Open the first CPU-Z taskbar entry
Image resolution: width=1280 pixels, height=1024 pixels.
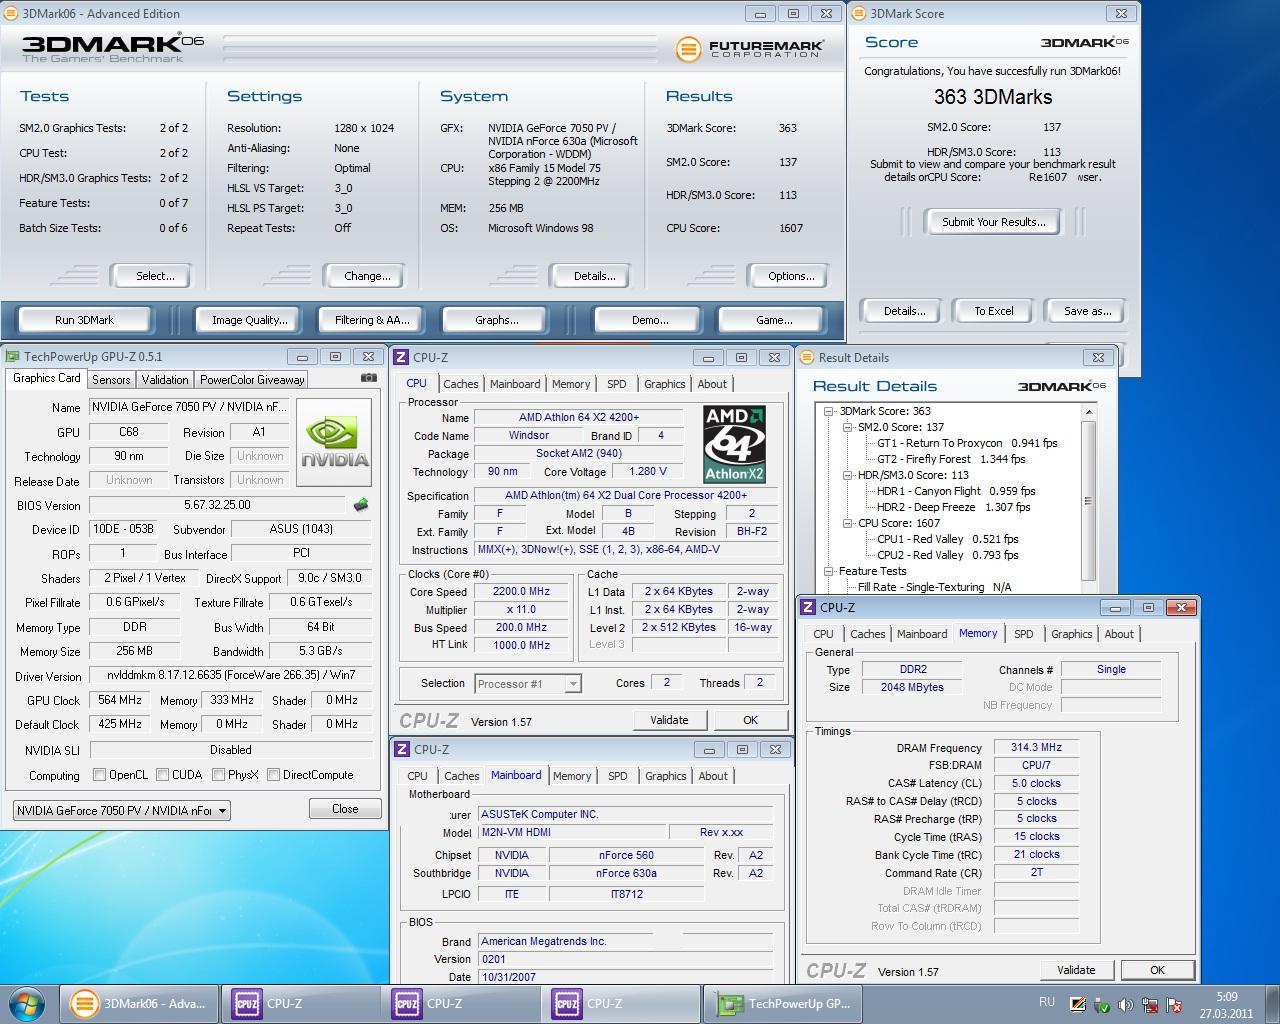300,1004
